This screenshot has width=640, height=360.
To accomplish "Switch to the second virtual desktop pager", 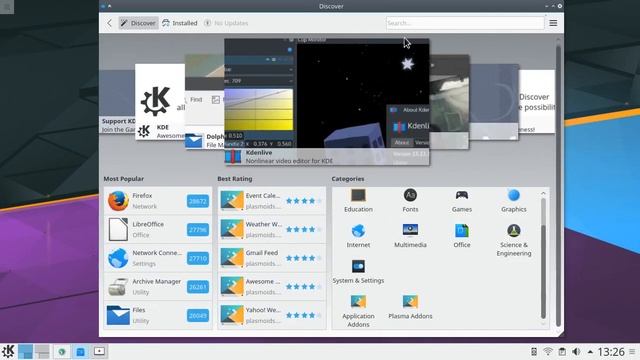I will pyautogui.click(x=42, y=351).
